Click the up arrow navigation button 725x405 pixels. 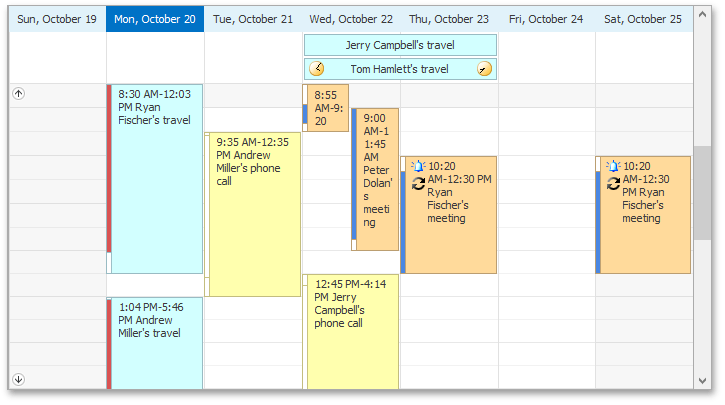point(18,94)
